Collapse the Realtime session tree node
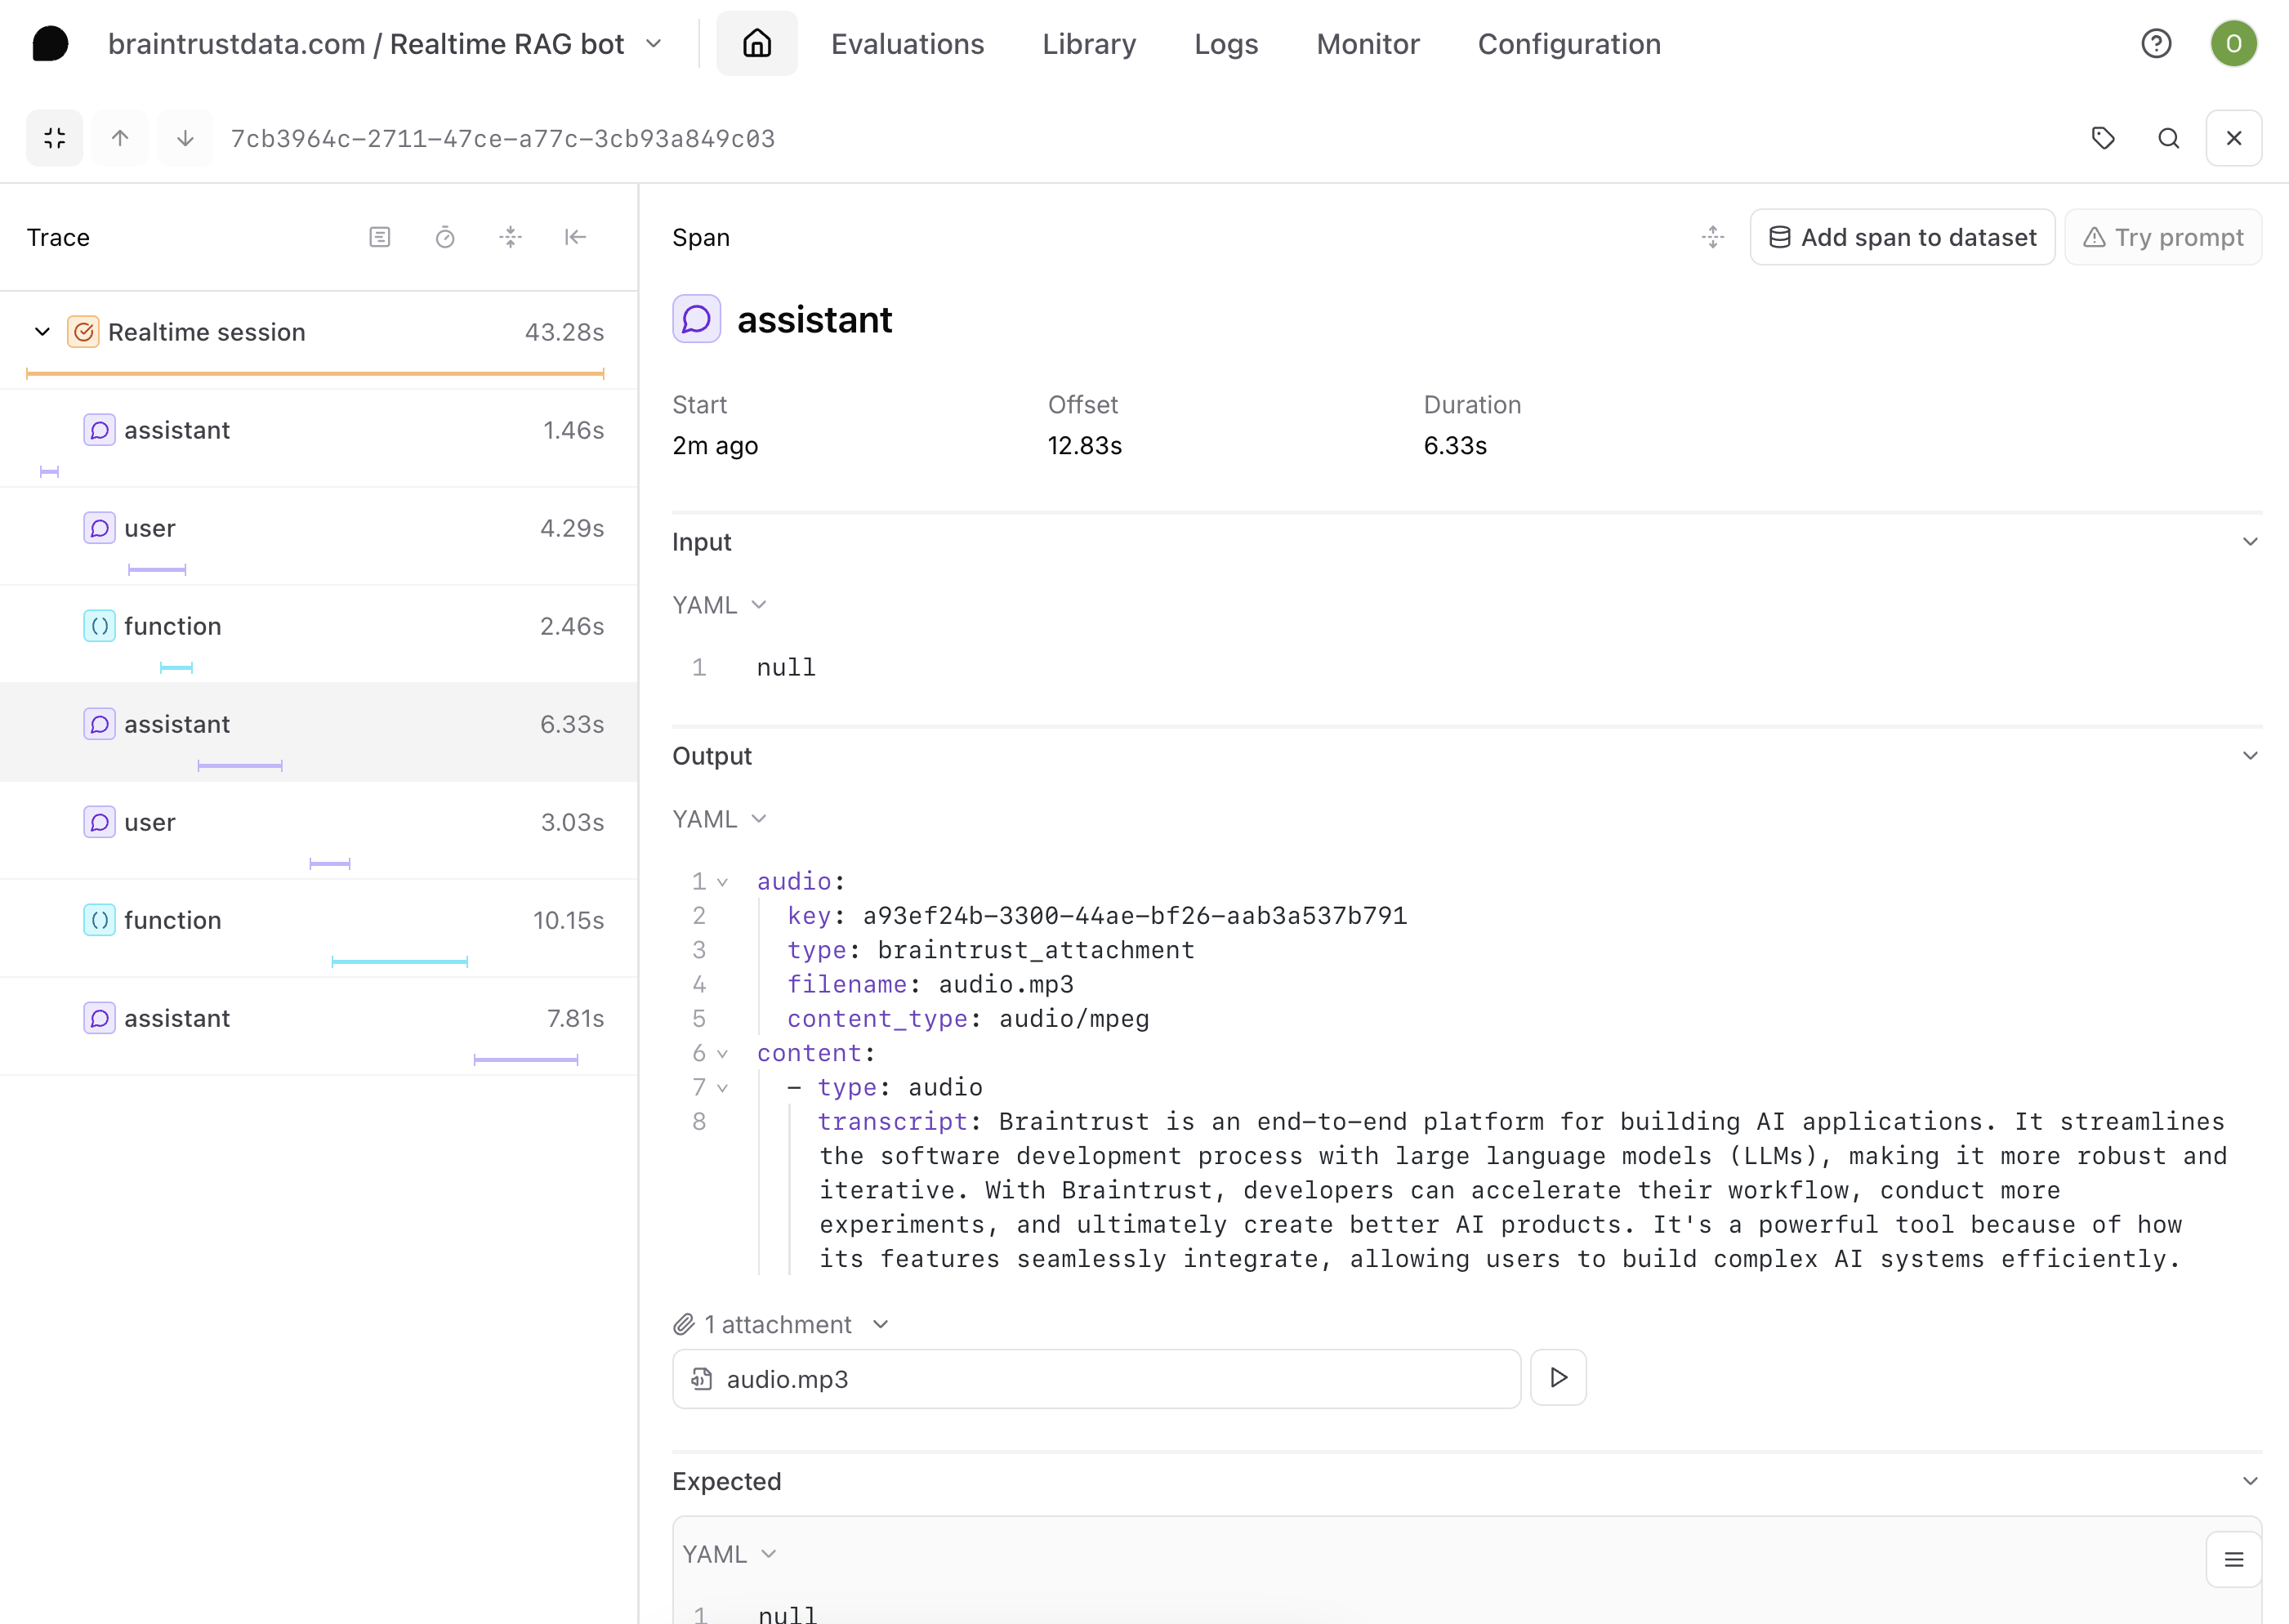This screenshot has height=1624, width=2289. pyautogui.click(x=42, y=331)
